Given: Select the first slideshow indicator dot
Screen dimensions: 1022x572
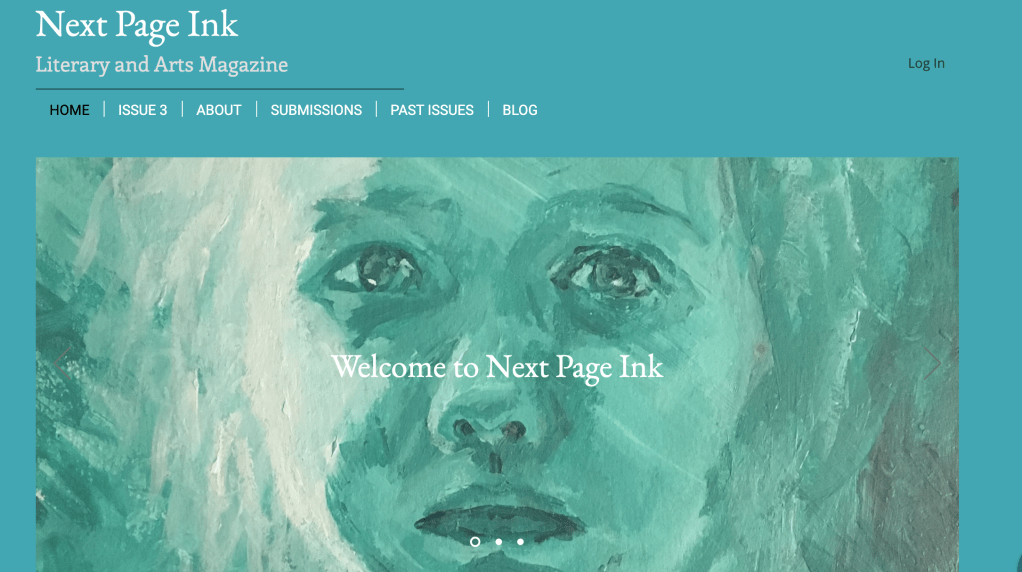Looking at the screenshot, I should (475, 541).
